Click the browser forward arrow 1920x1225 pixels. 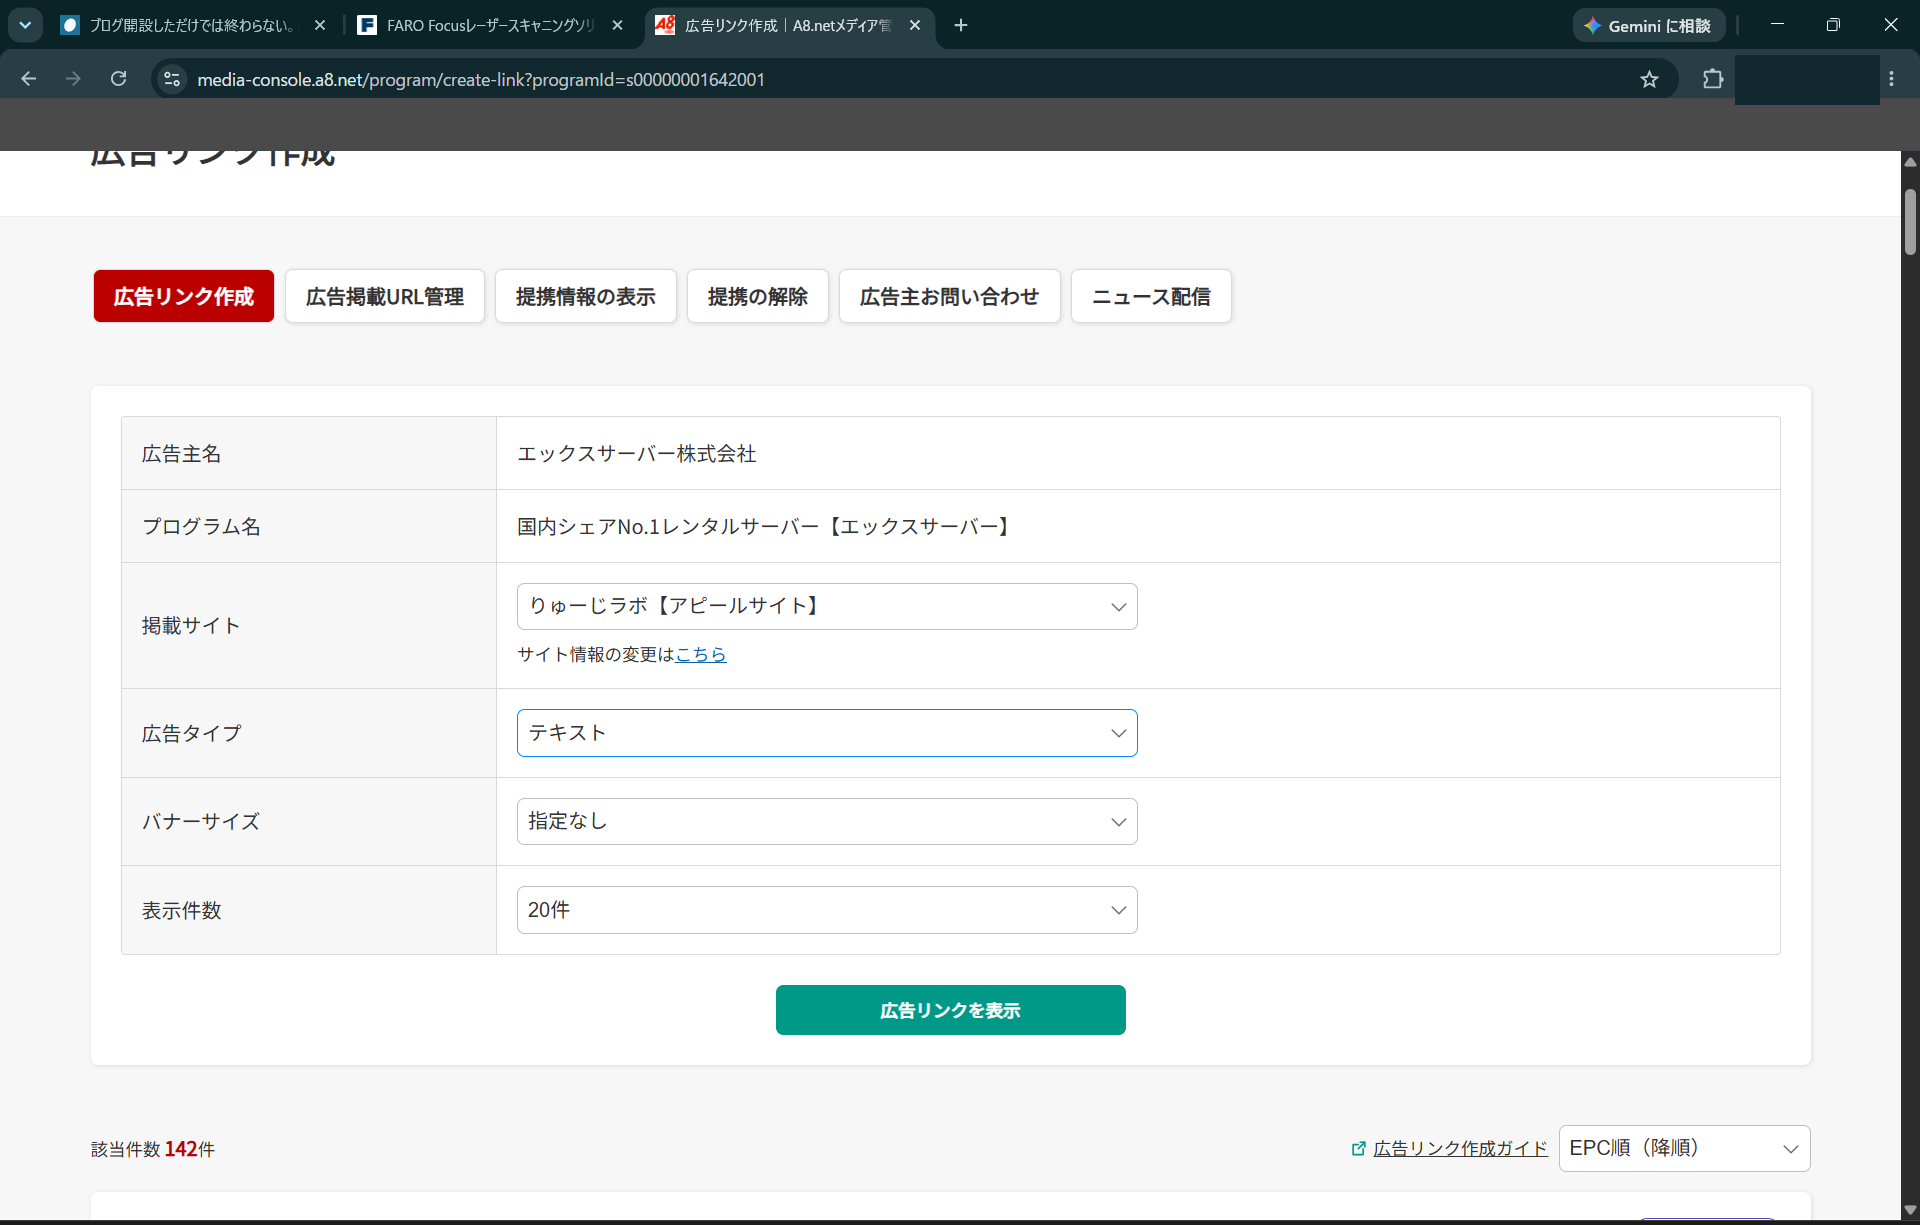click(x=73, y=79)
